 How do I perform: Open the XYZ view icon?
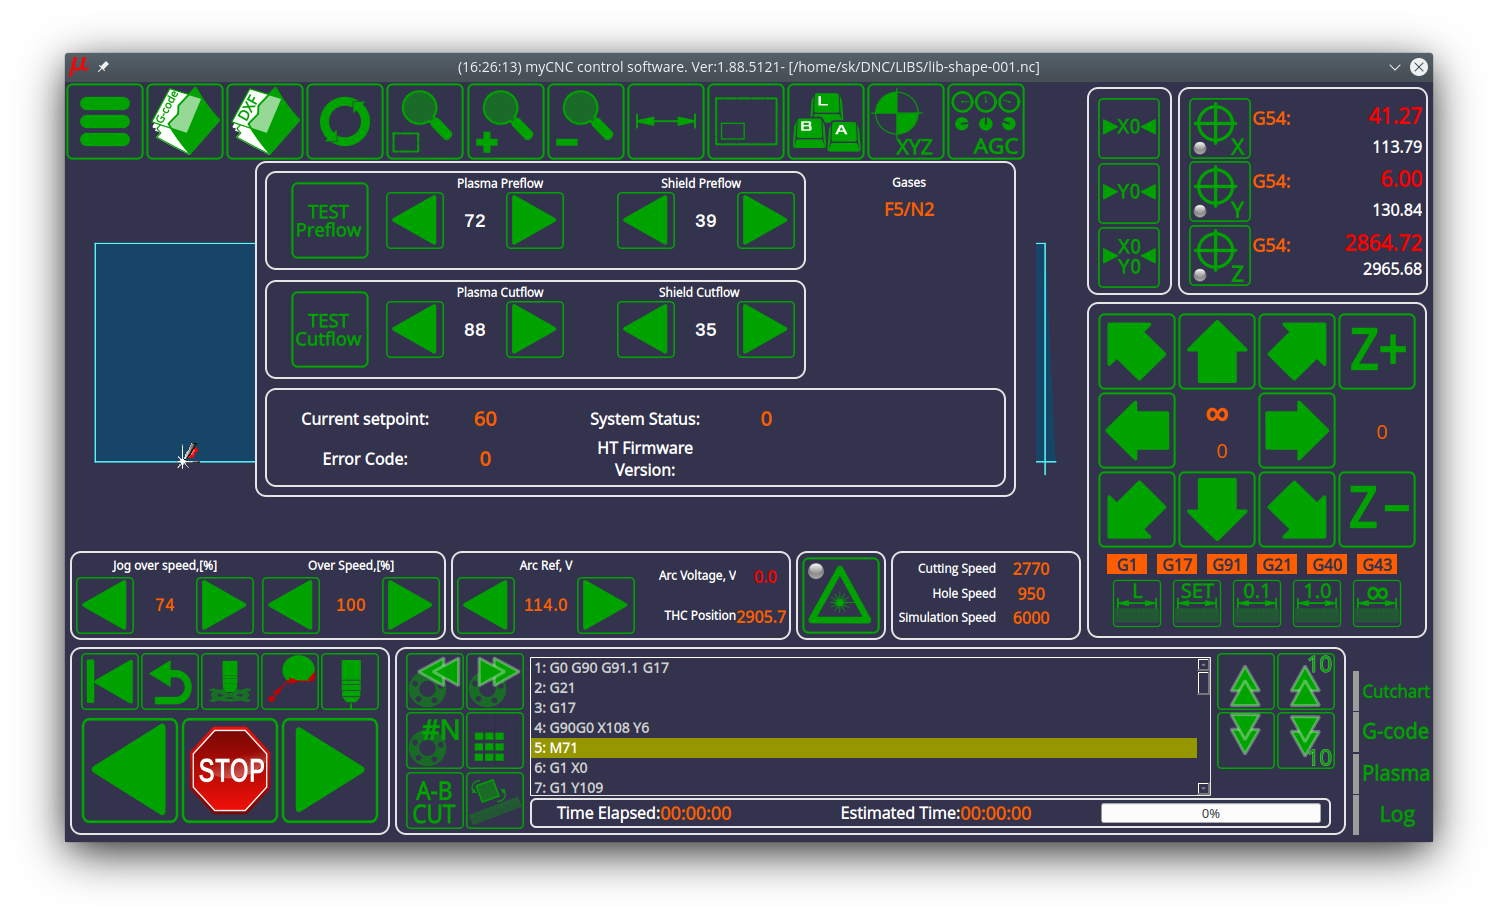click(x=906, y=122)
